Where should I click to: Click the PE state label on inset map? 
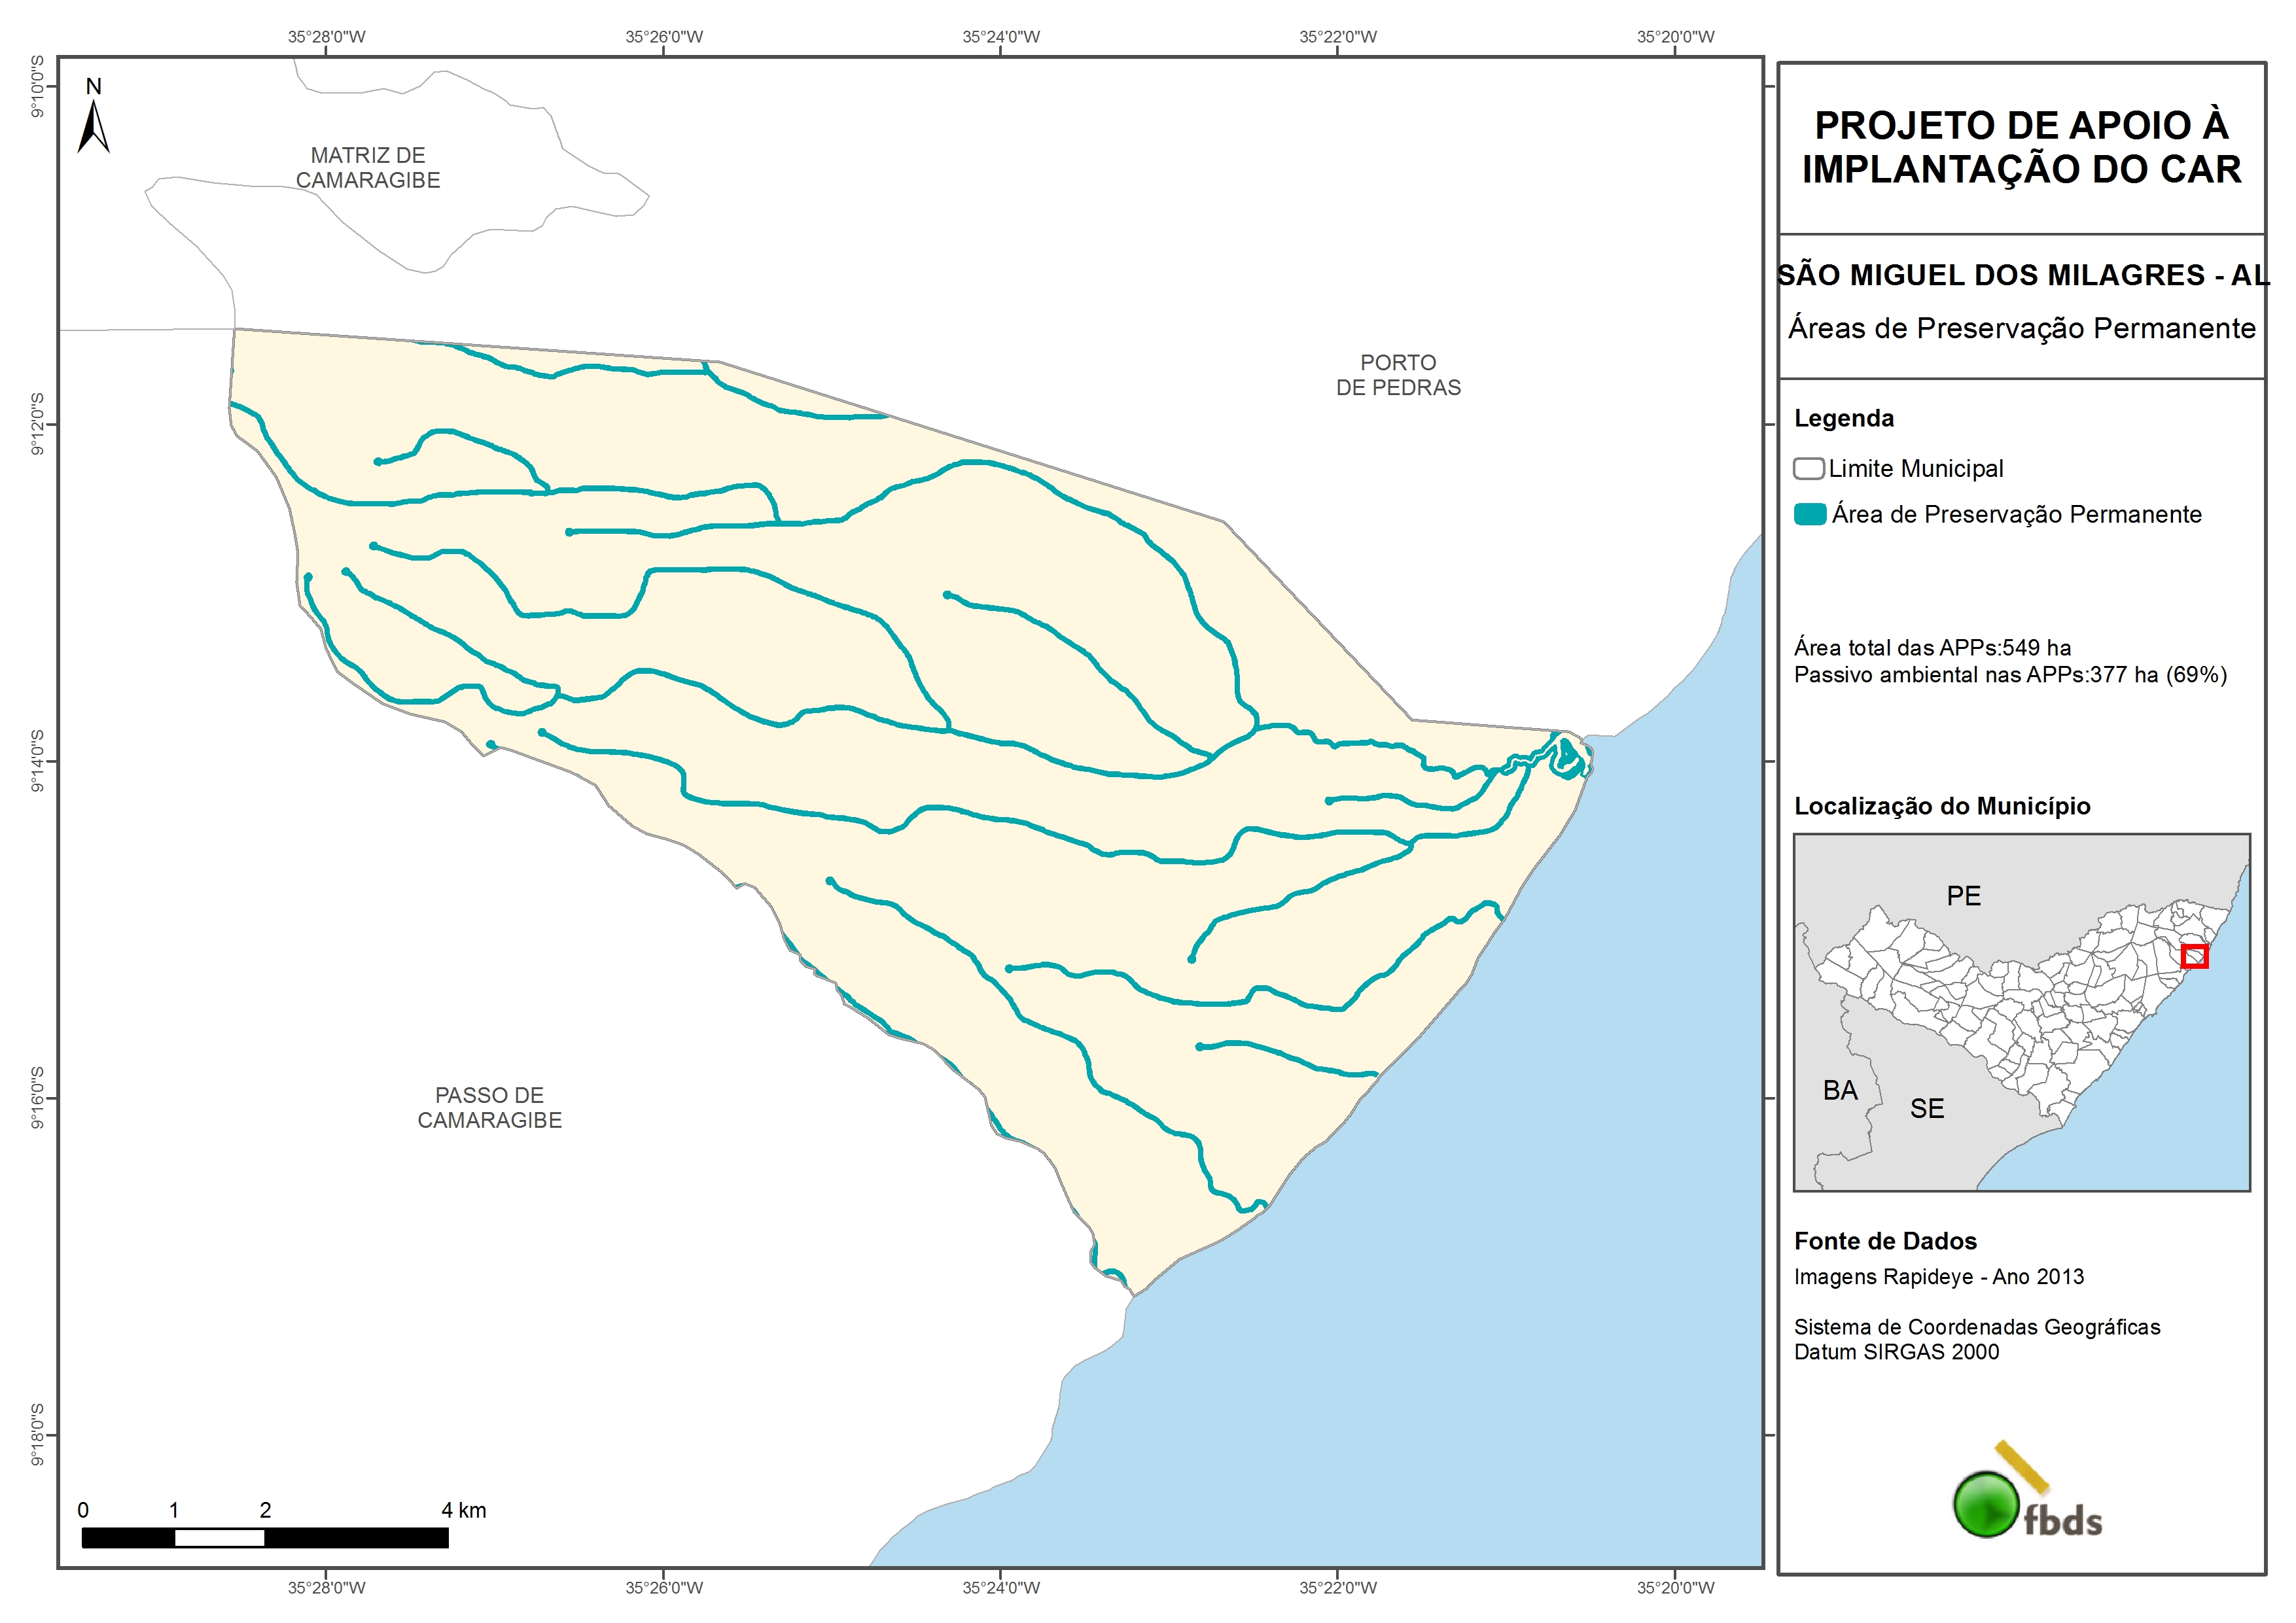1963,896
